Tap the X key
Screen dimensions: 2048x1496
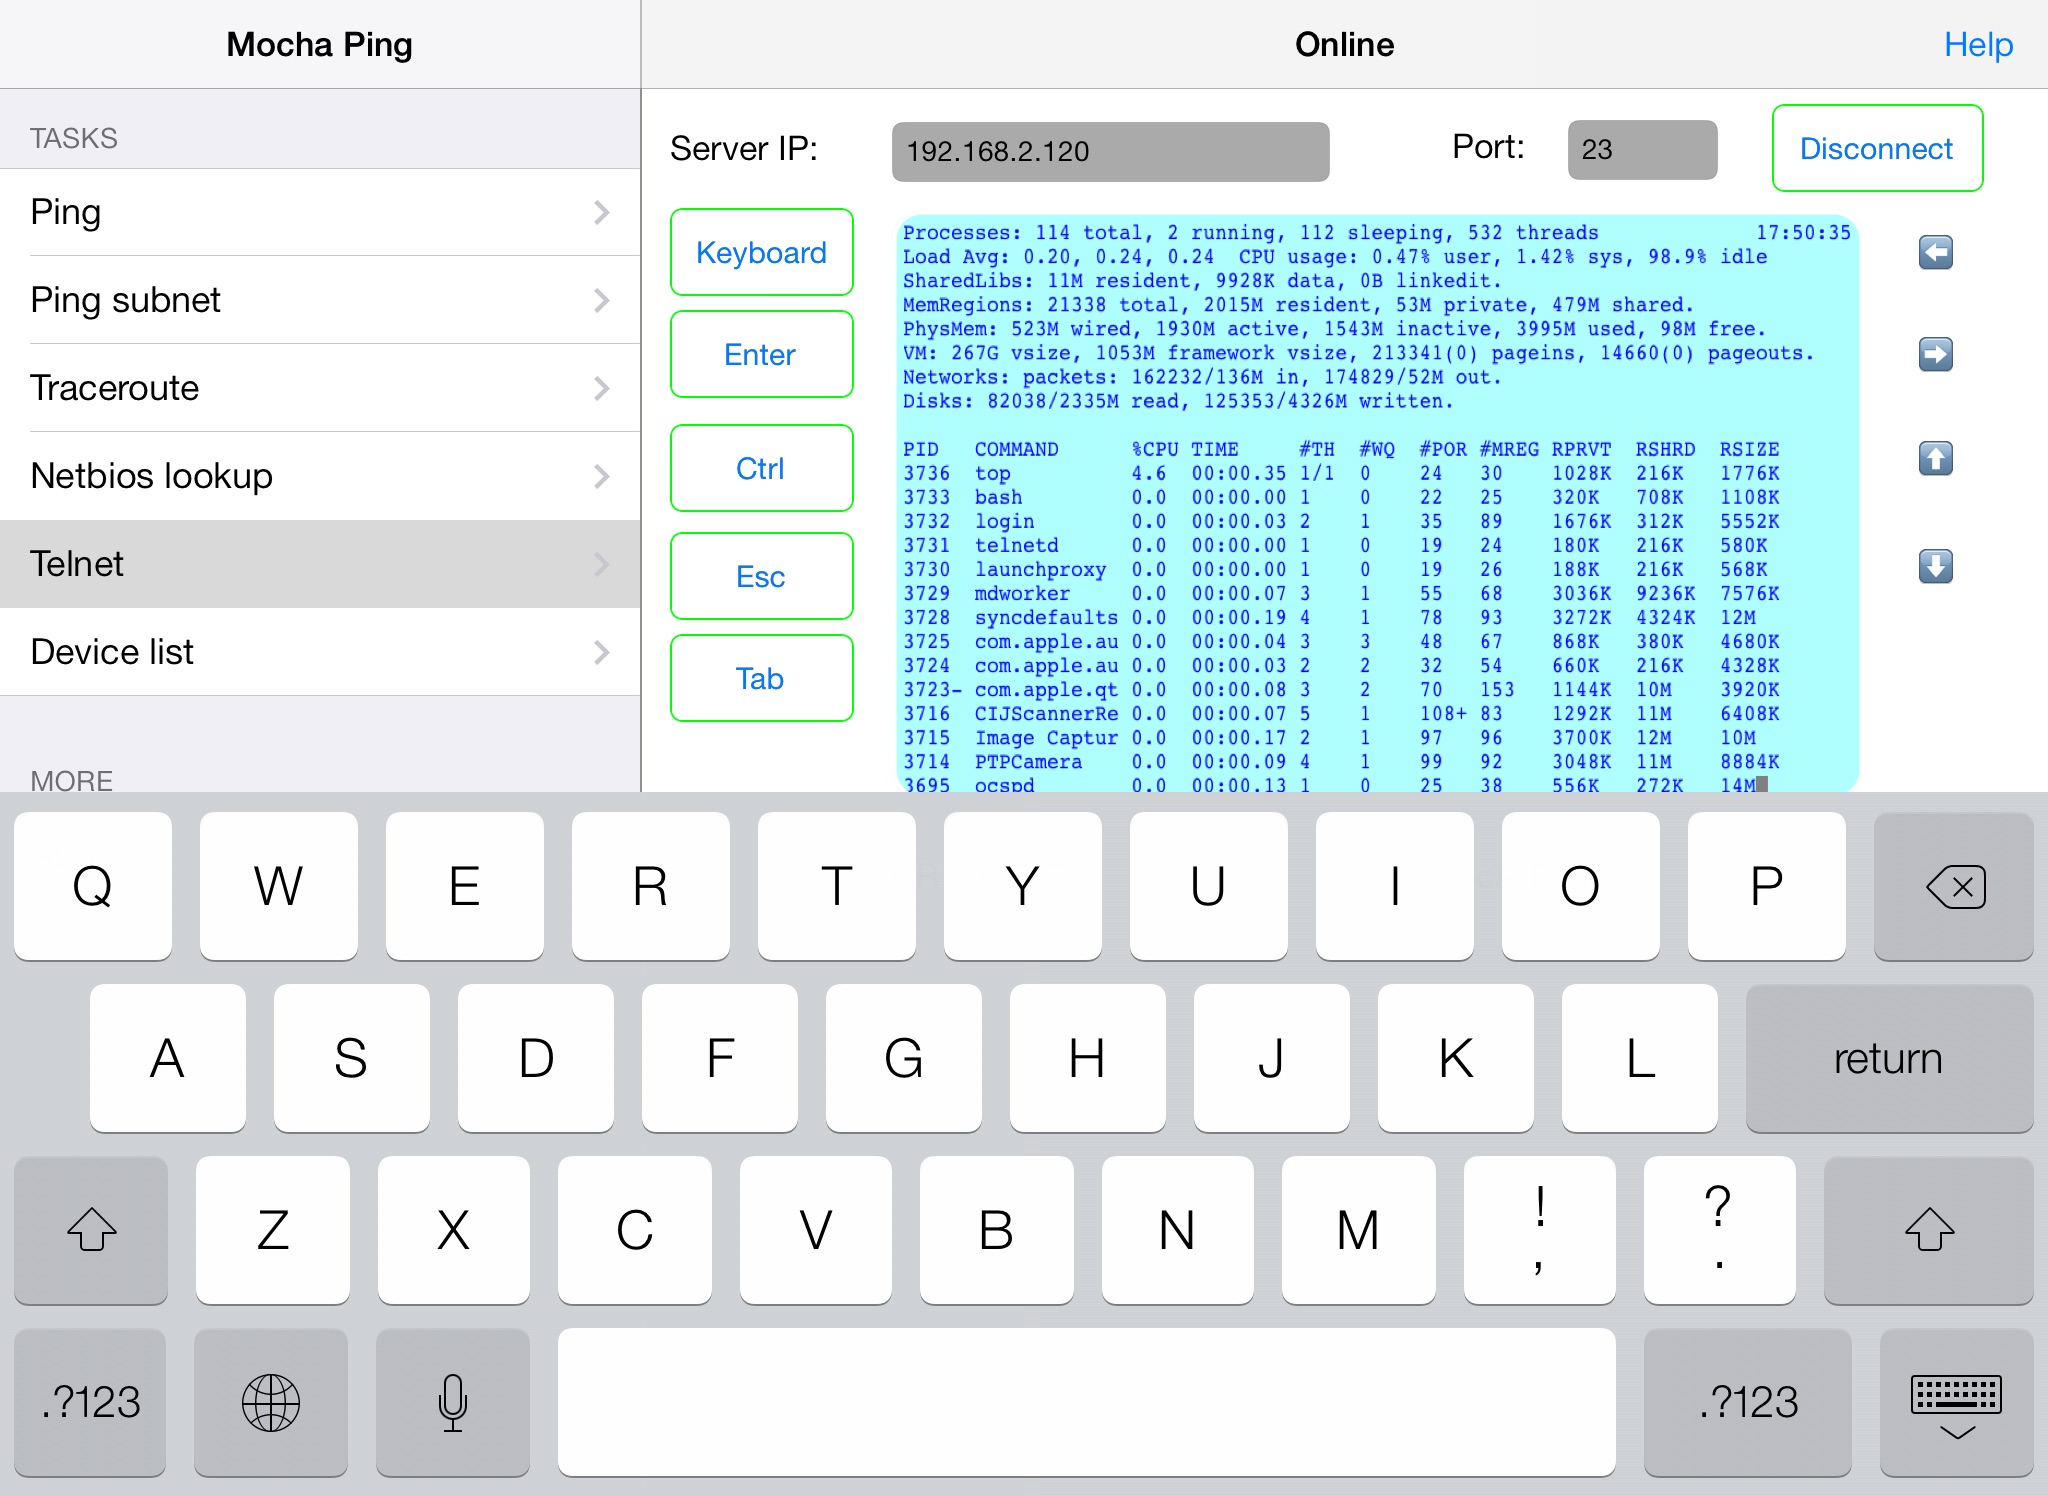[x=454, y=1230]
